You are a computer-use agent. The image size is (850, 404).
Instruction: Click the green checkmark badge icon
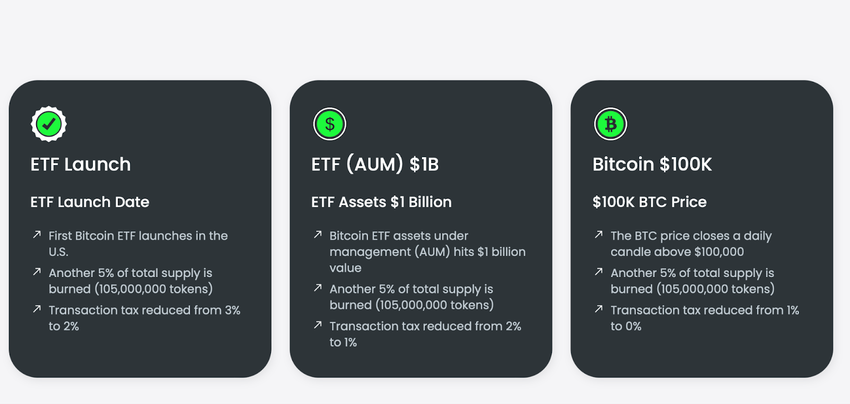click(x=49, y=124)
